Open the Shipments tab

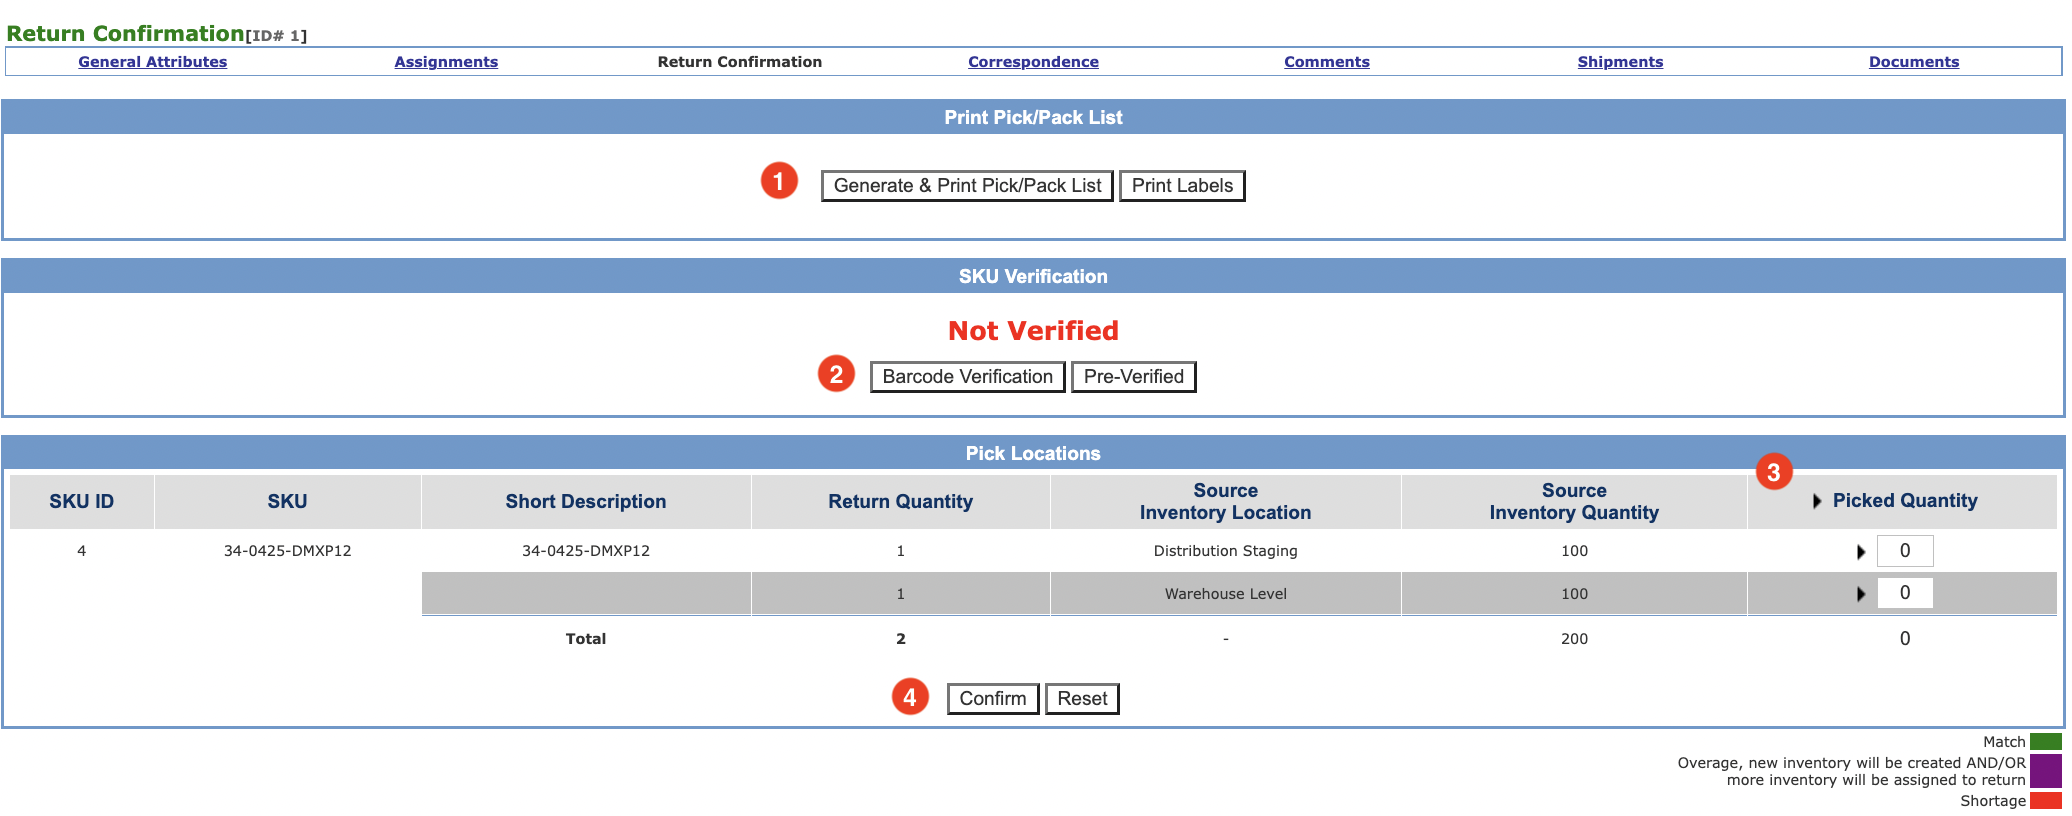point(1620,62)
